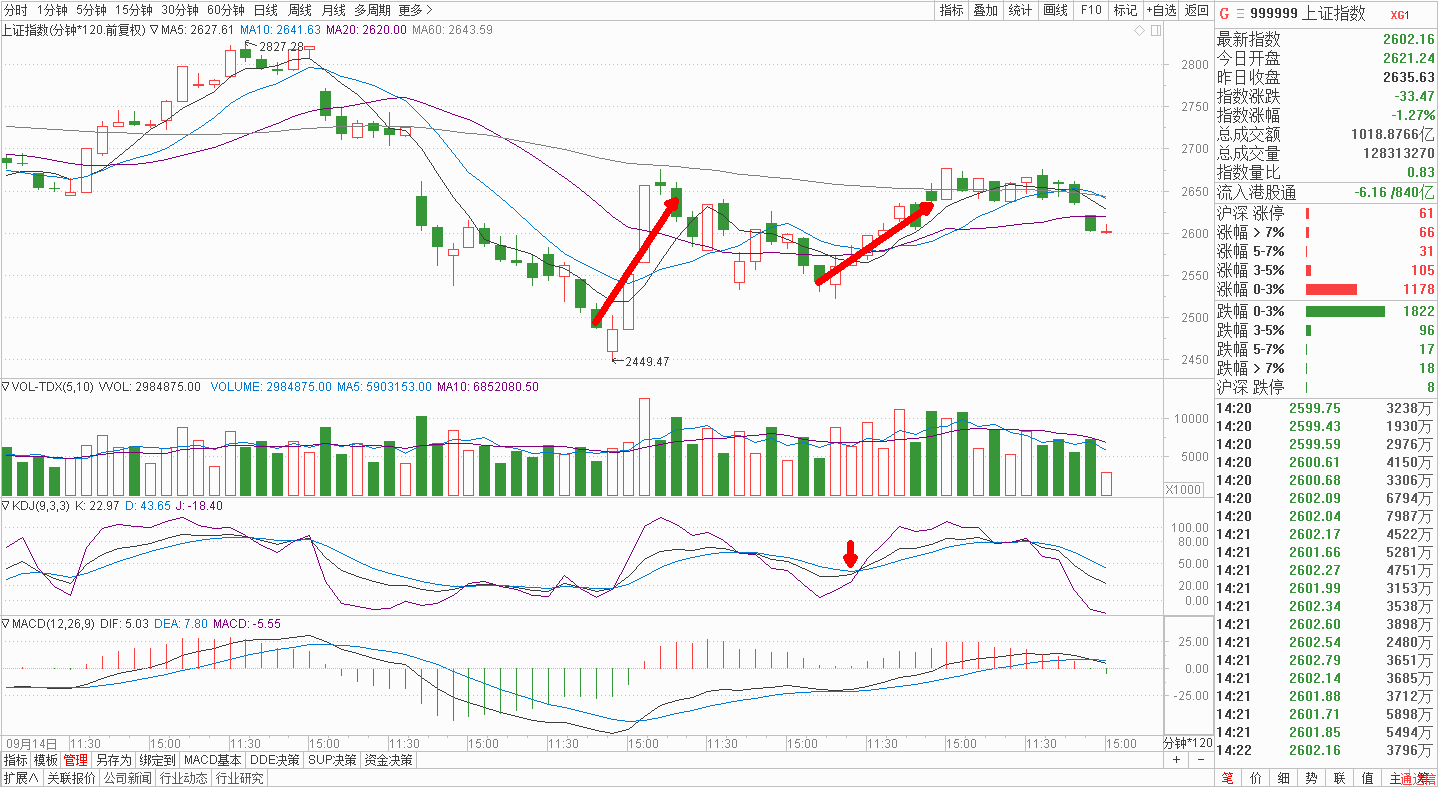
Task: Select the 价 price tab
Action: [x=1255, y=778]
